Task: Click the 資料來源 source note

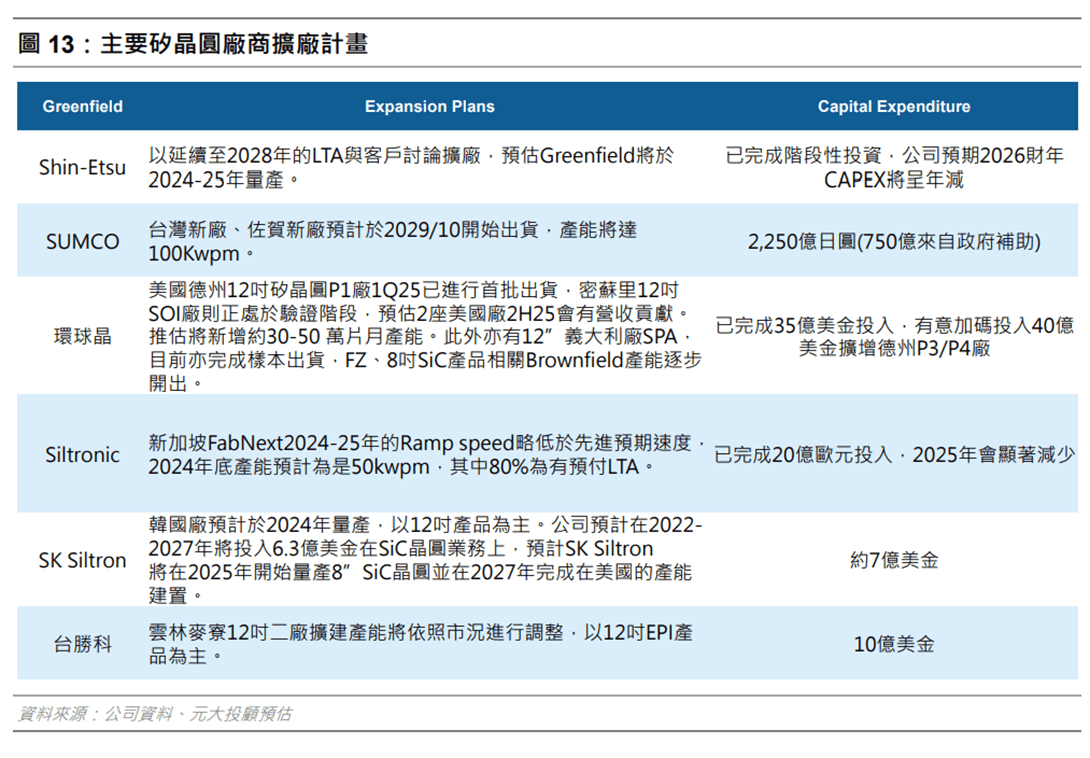Action: 154,714
